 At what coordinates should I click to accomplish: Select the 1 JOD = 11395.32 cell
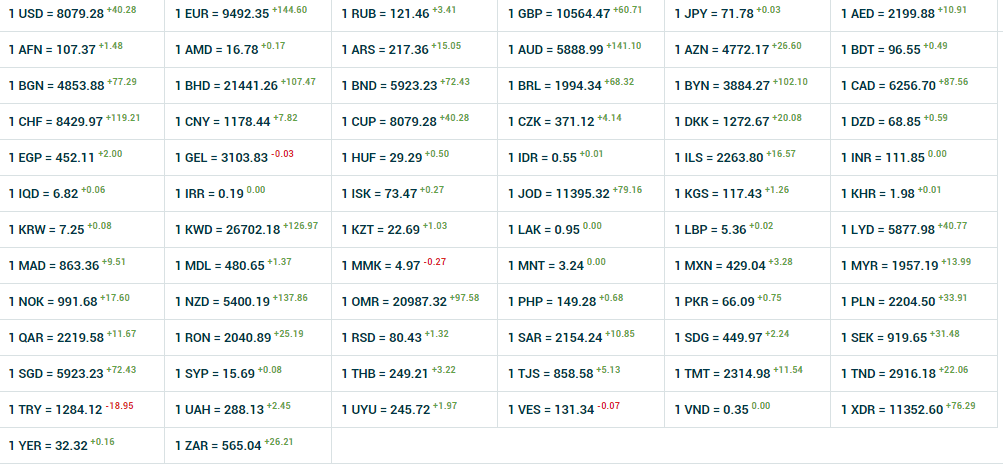560,194
